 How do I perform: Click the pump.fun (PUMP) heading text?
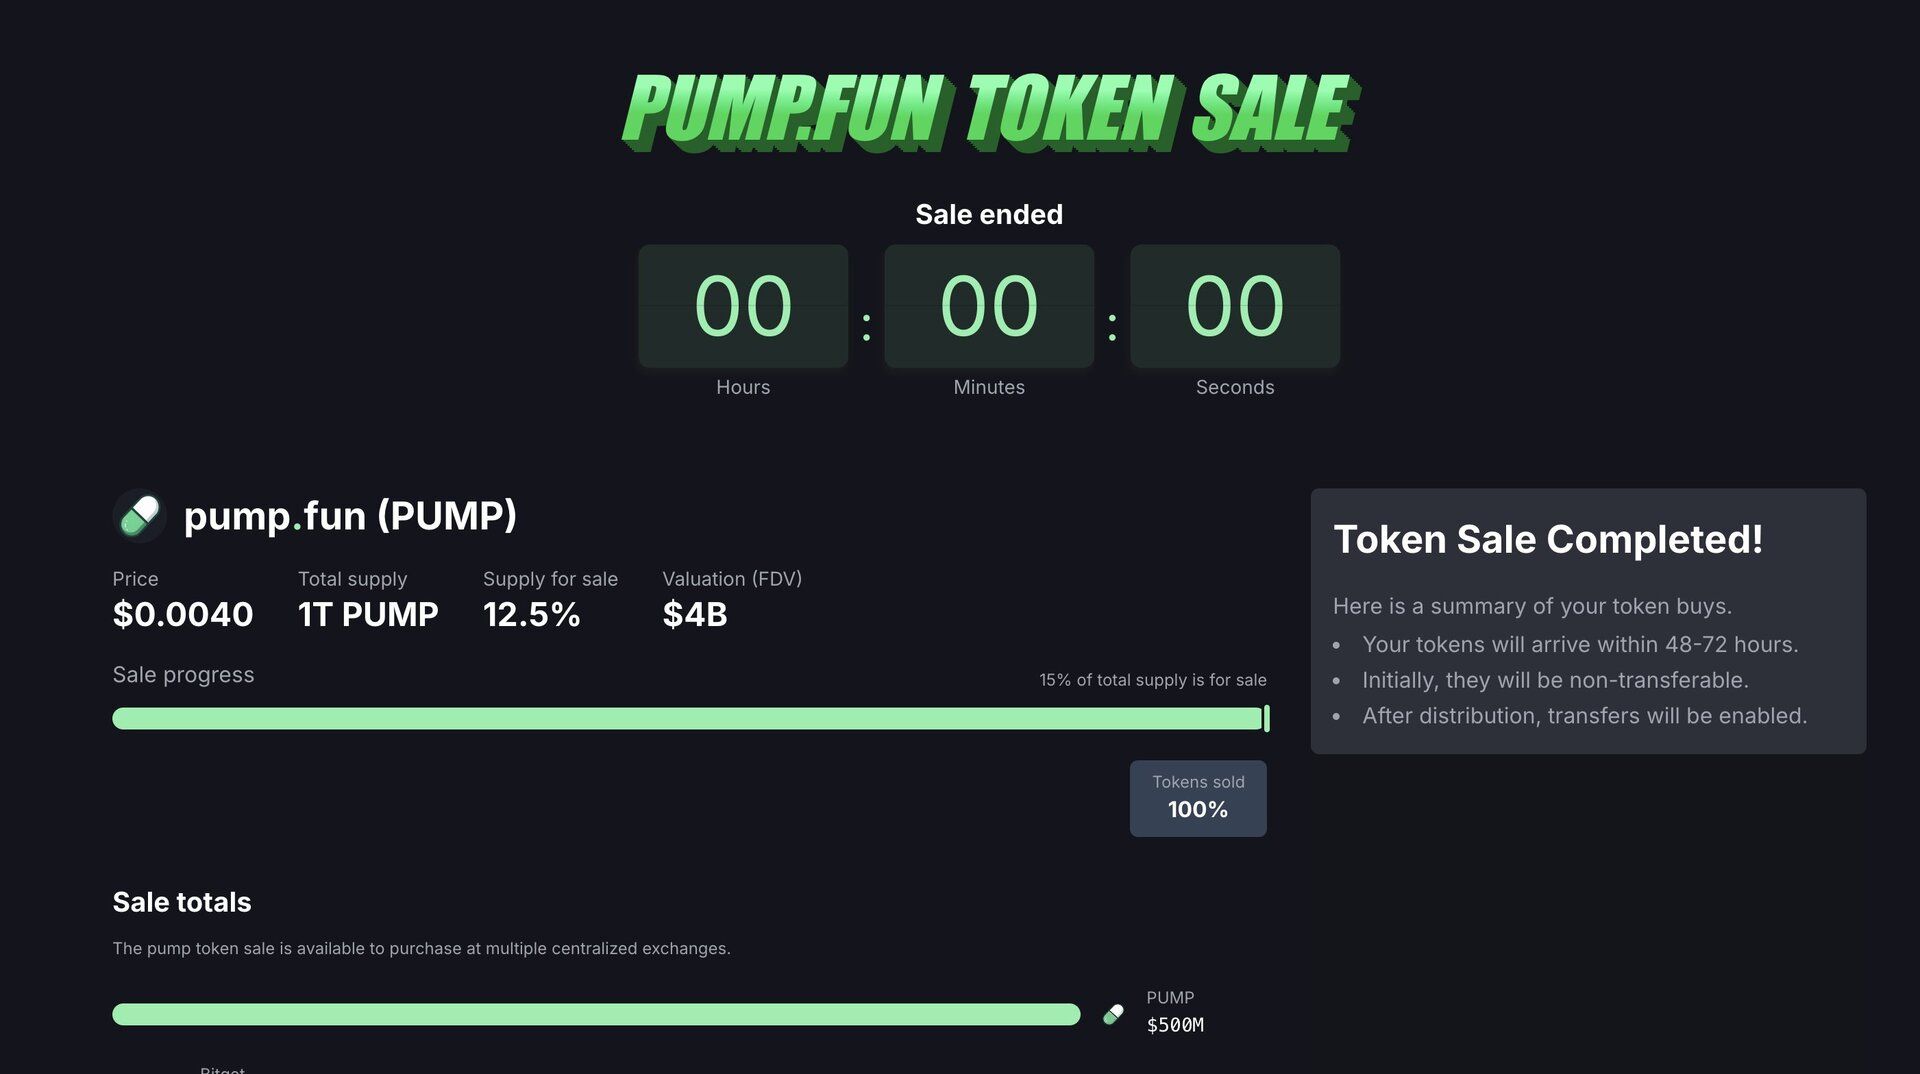click(350, 516)
